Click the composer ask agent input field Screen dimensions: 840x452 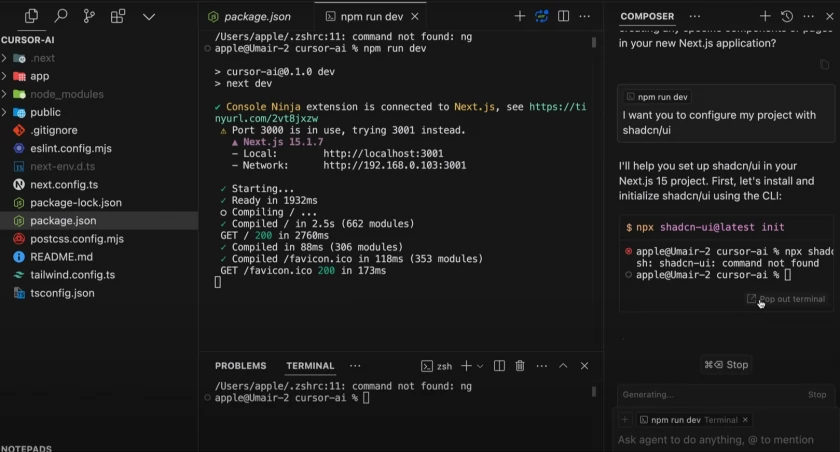click(x=725, y=440)
